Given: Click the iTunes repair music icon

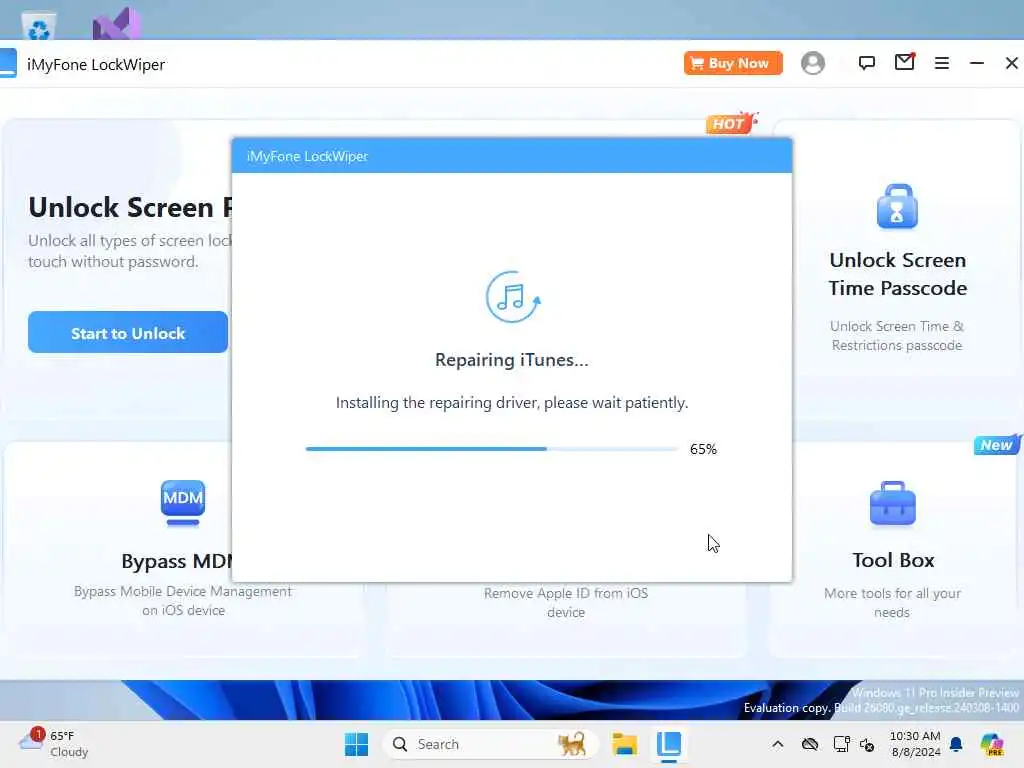Looking at the screenshot, I should coord(513,297).
